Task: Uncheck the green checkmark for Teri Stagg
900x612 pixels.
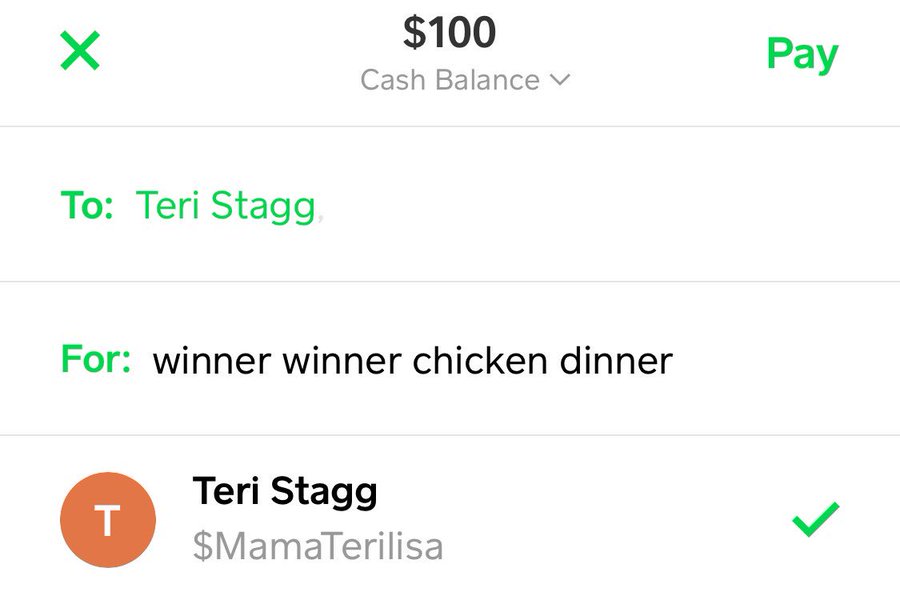Action: (x=815, y=520)
